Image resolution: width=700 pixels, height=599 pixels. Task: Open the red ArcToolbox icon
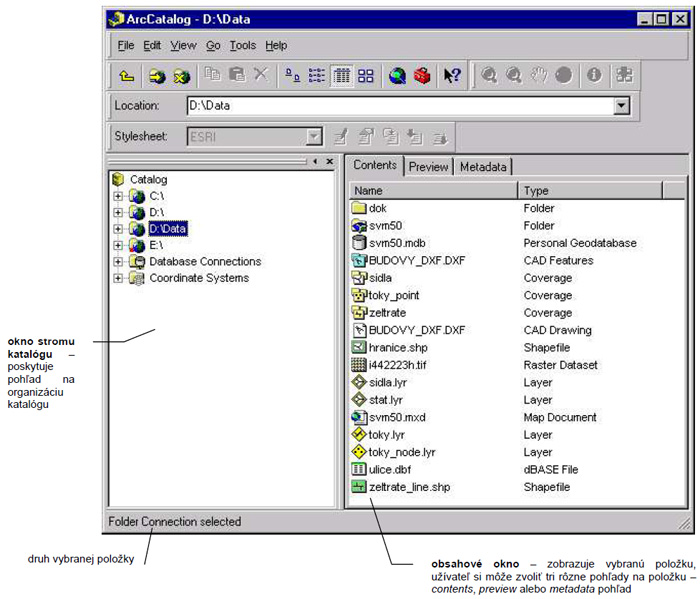422,75
